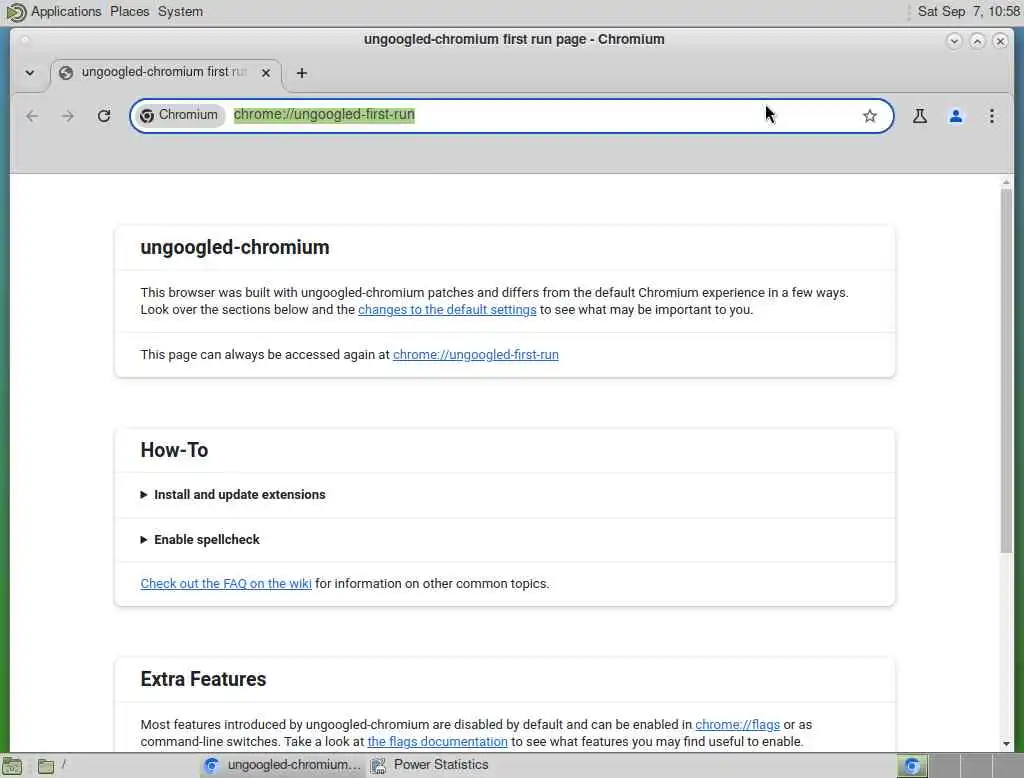Close the ungoogled-chromium first run tab
Screen dimensions: 1024x778
click(266, 73)
